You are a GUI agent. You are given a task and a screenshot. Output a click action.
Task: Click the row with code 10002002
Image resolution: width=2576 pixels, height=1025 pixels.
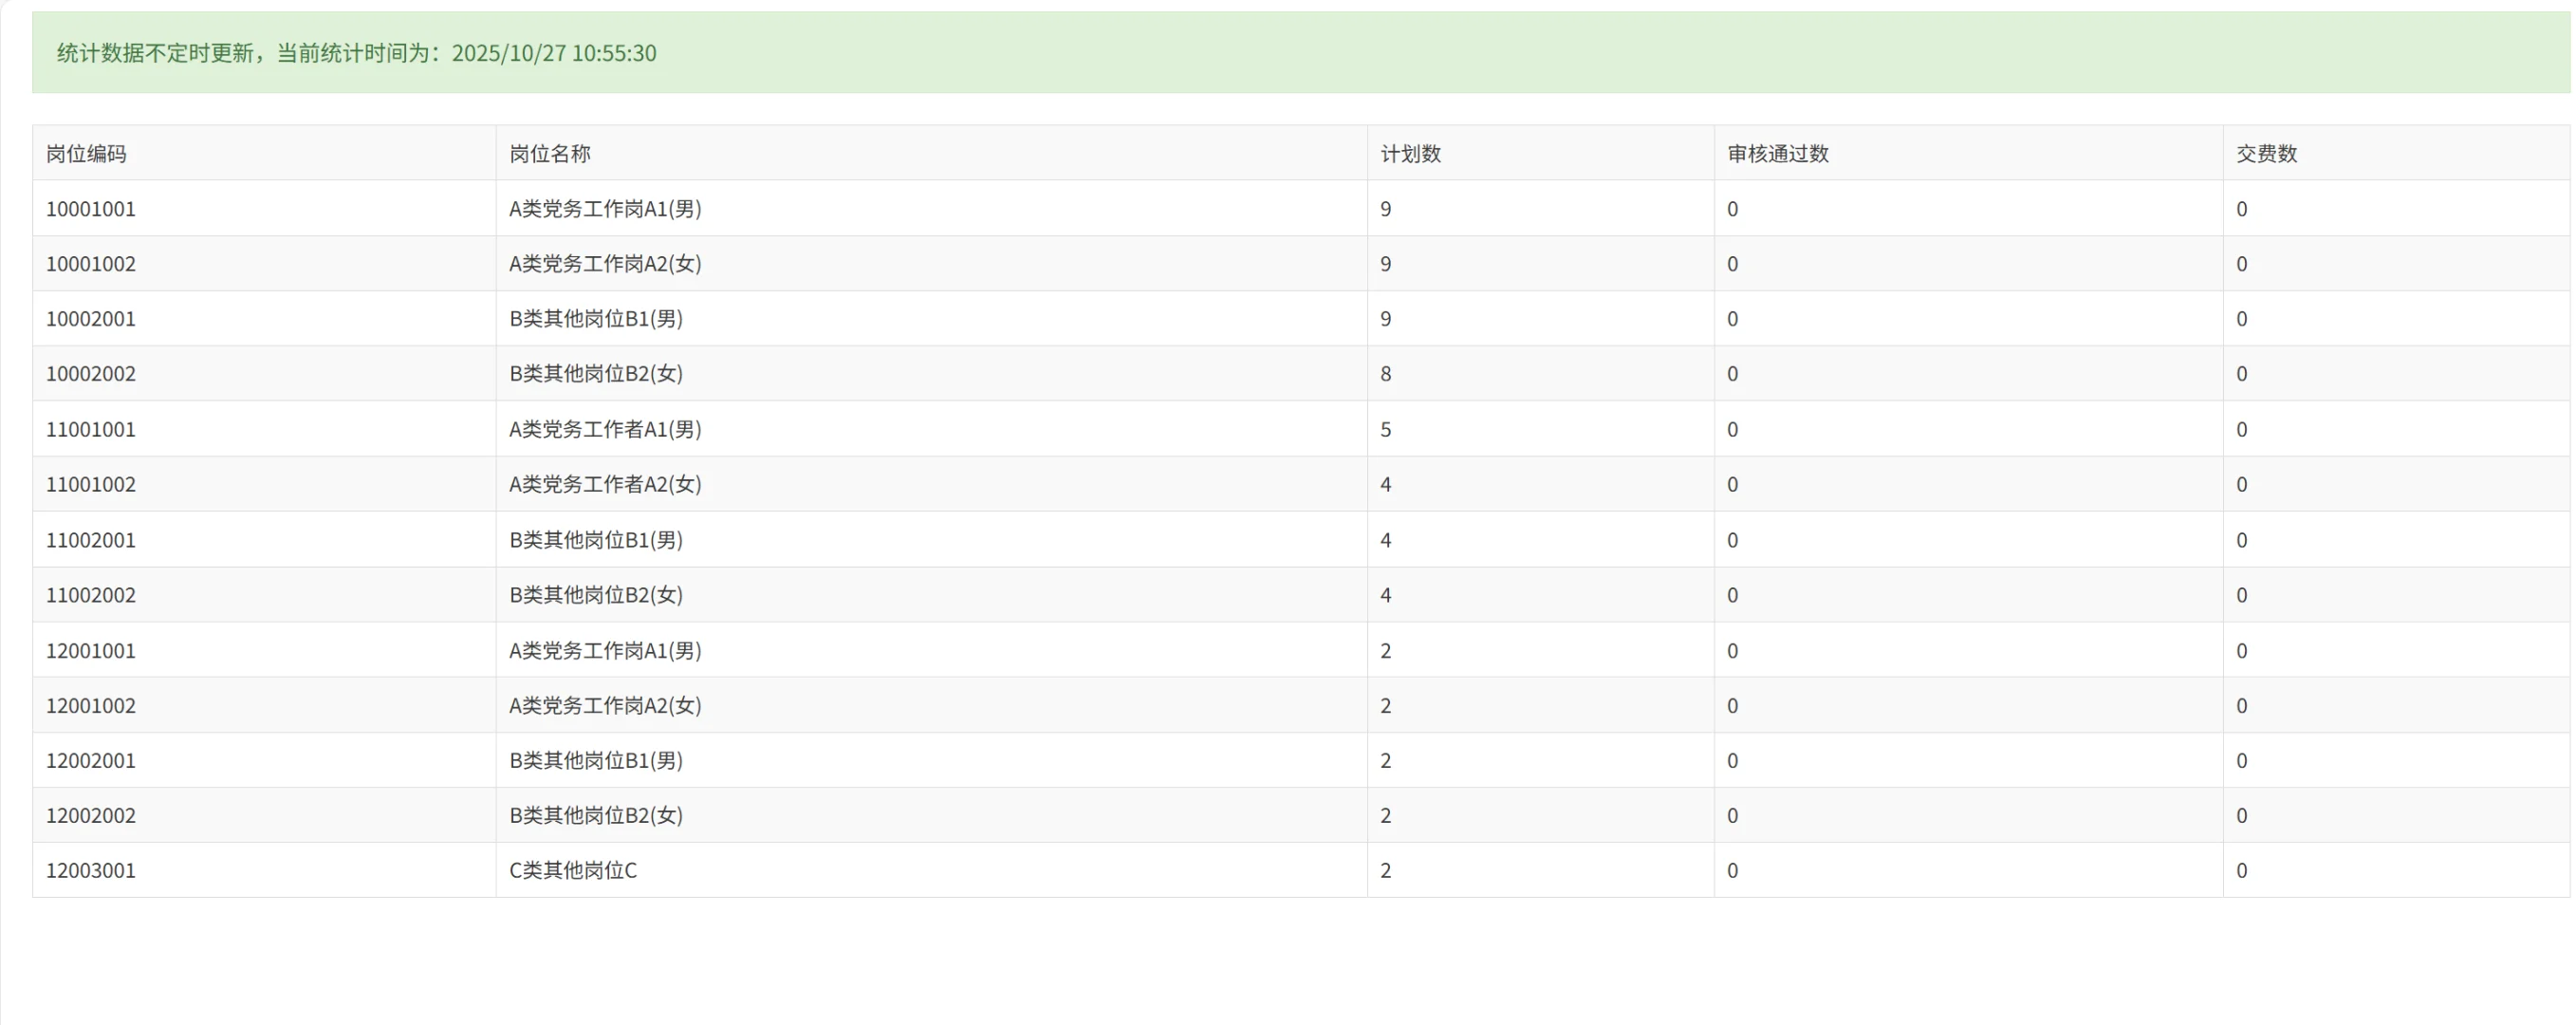(91, 374)
